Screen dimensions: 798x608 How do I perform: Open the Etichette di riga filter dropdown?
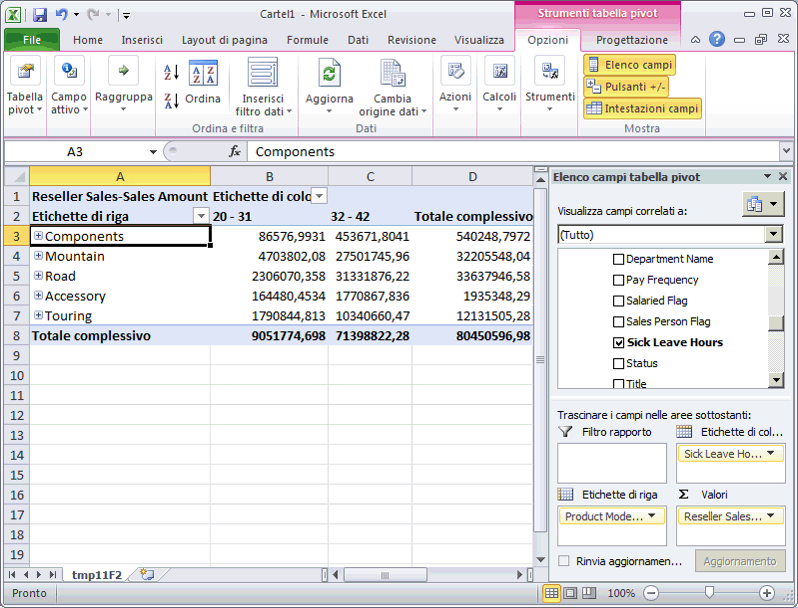(201, 216)
